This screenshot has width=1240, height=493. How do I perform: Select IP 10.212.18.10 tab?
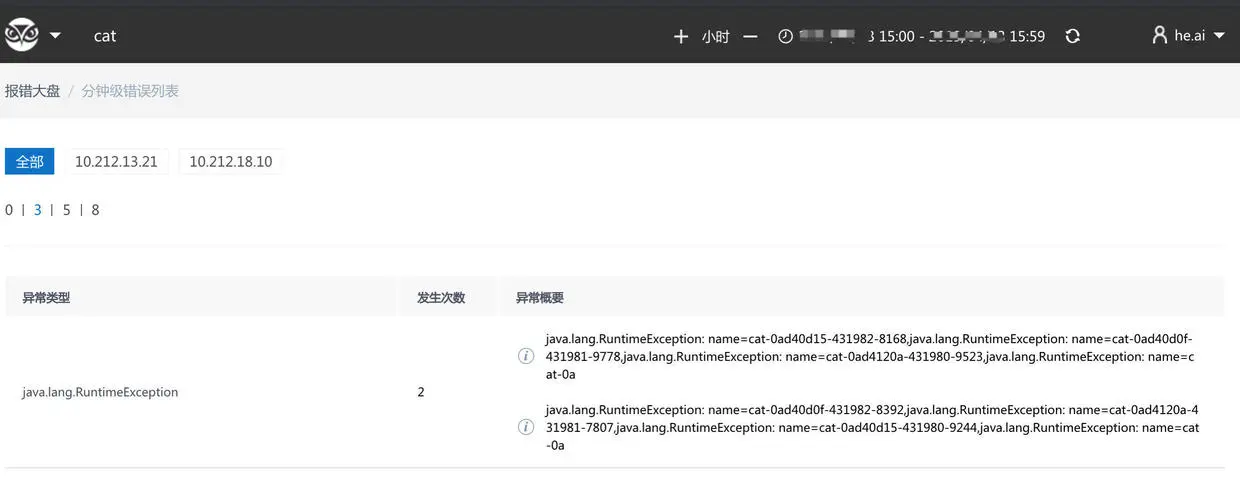pos(231,161)
